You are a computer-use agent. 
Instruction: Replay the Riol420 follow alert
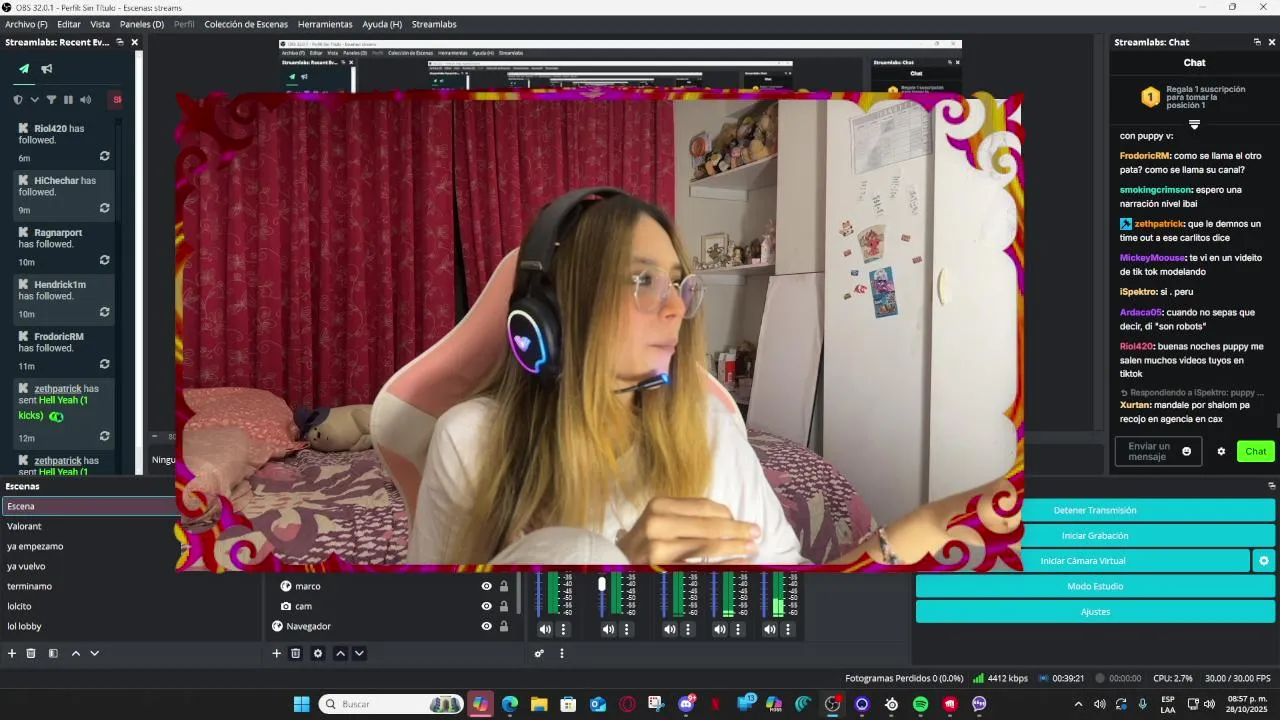(x=104, y=157)
